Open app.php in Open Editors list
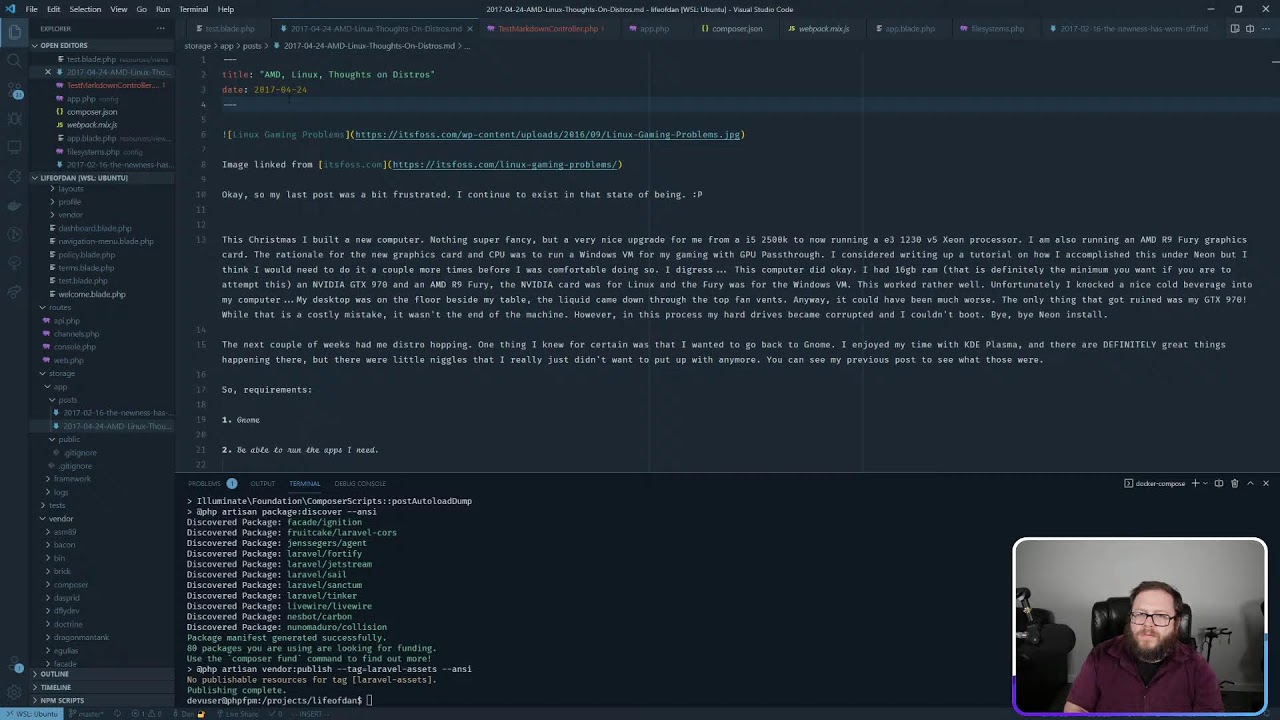This screenshot has height=720, width=1280. (x=81, y=99)
